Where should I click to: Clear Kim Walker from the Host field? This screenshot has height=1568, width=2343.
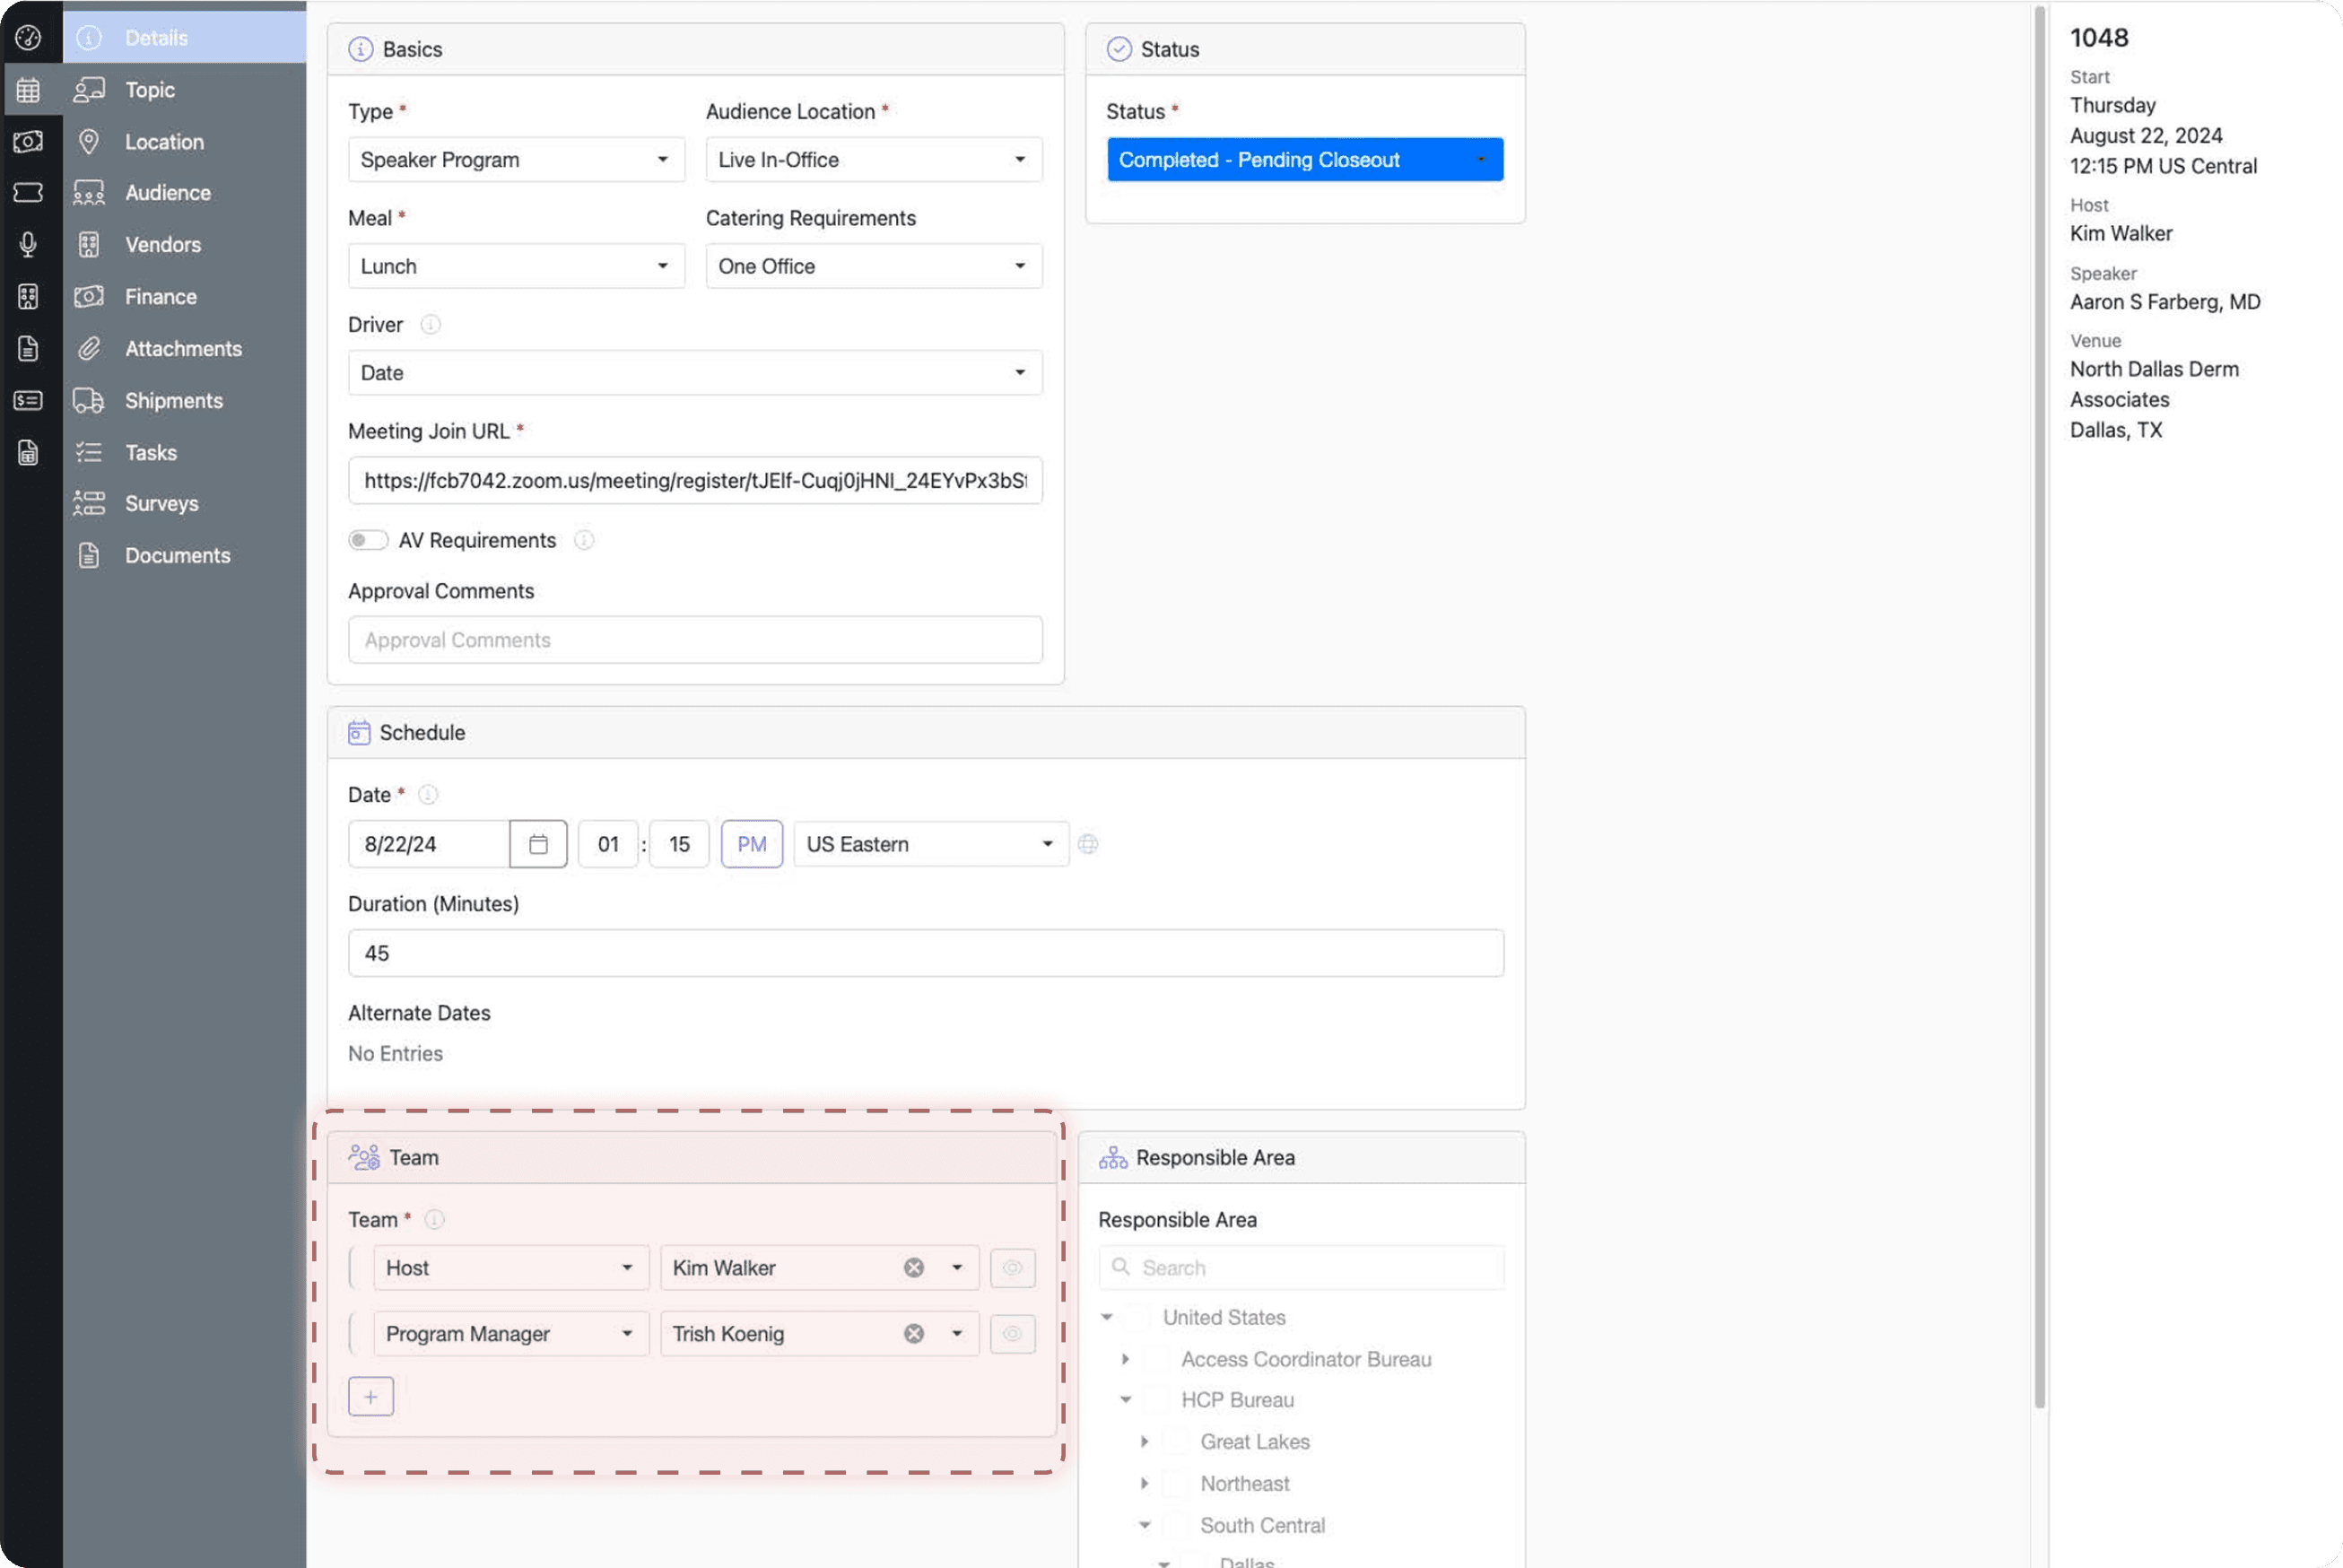[913, 1267]
